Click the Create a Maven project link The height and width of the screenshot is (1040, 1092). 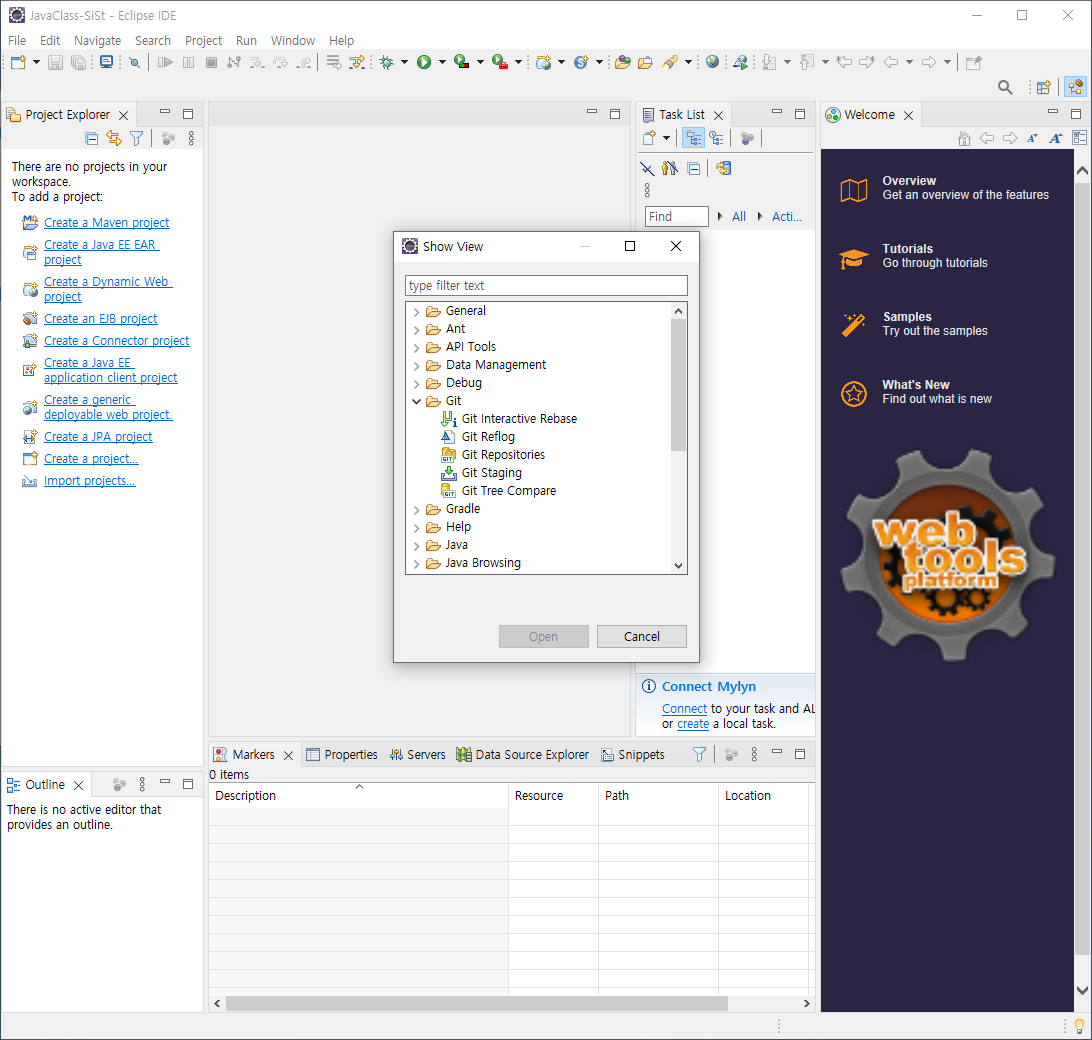107,223
